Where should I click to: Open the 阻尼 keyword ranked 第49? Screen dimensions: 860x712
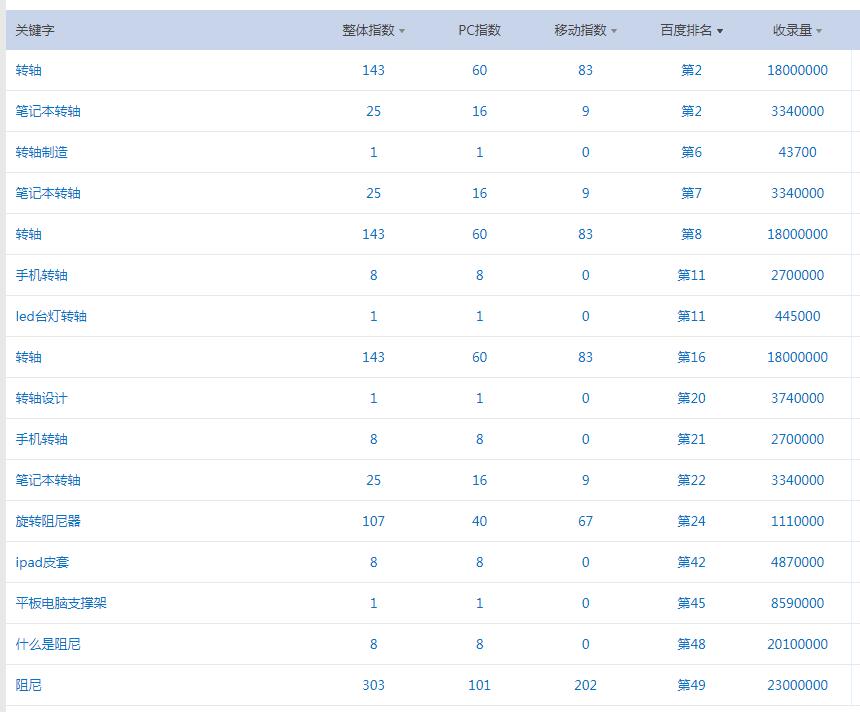tap(29, 685)
